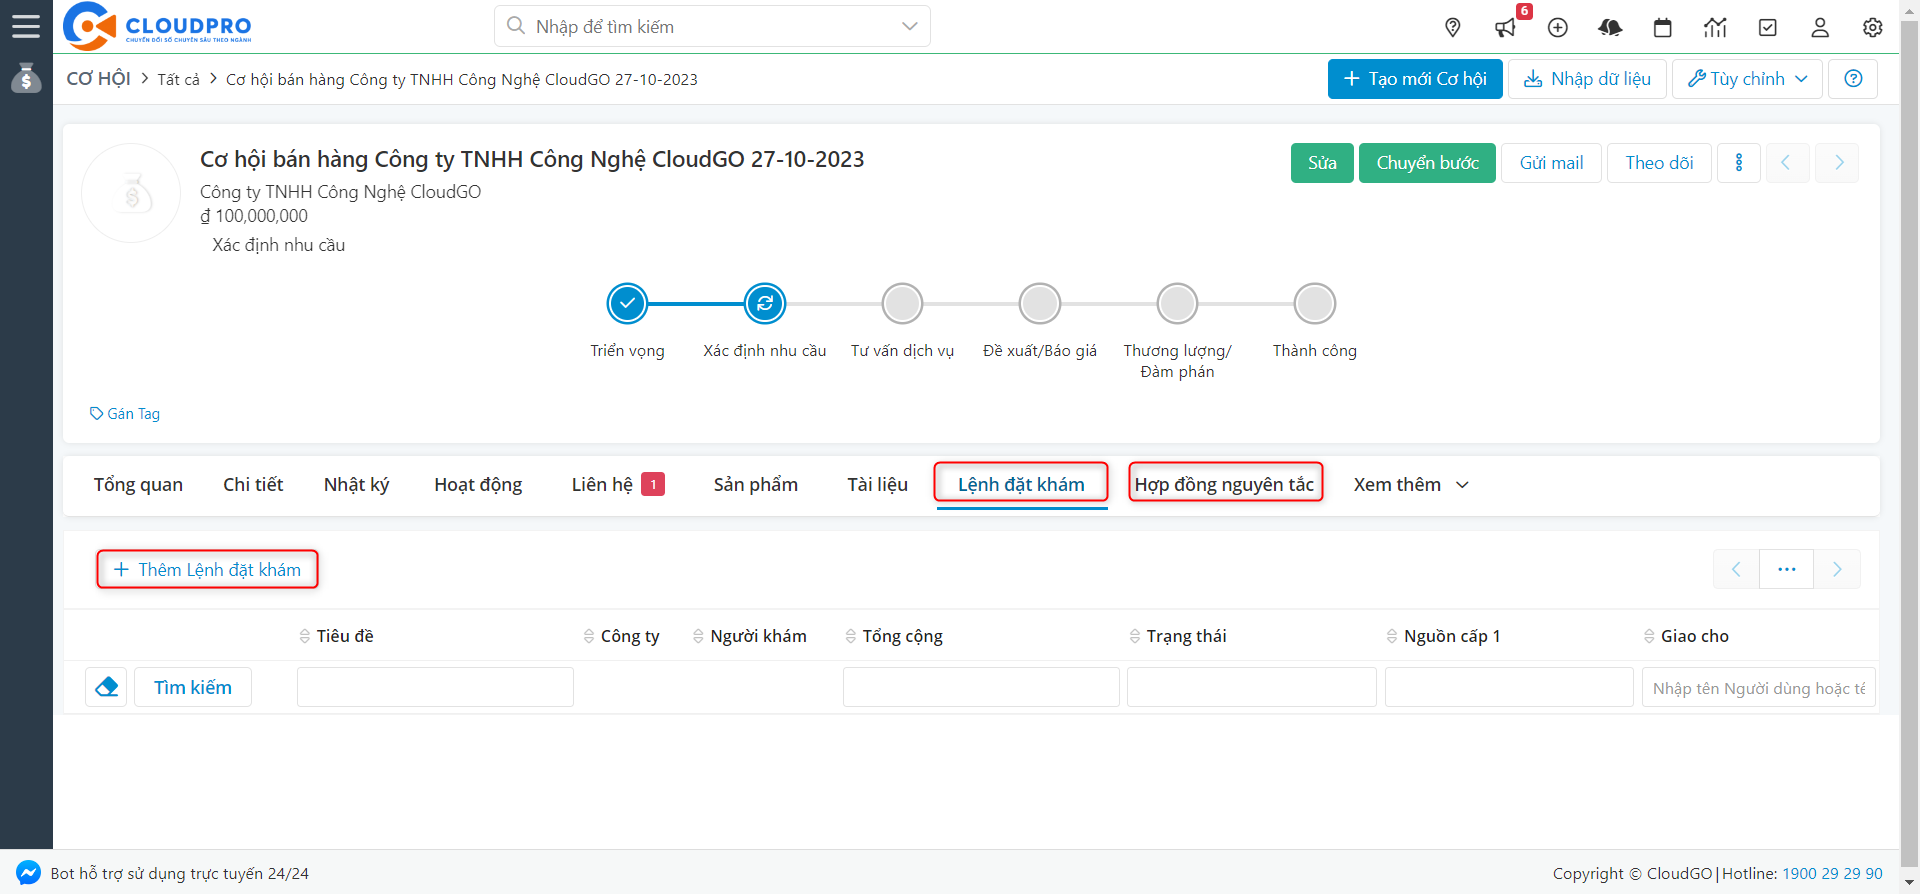Sort by Nguồn cấp 1 column
Screen dimensions: 1920x894
(1443, 636)
